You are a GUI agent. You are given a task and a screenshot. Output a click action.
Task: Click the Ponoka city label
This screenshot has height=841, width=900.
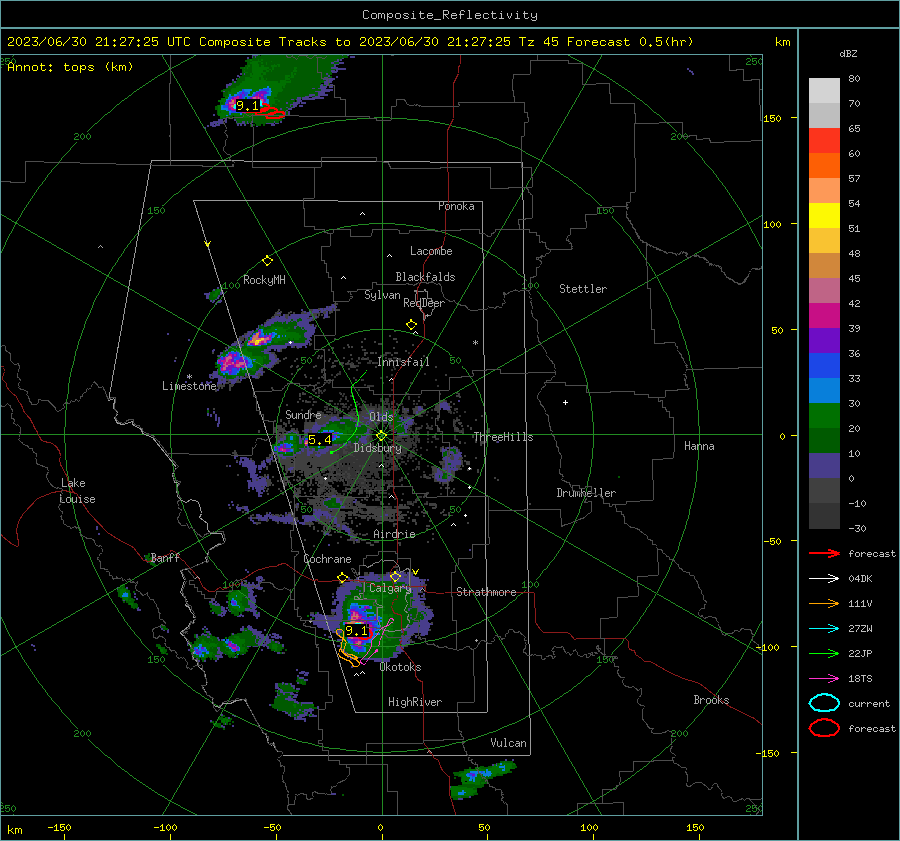pyautogui.click(x=456, y=206)
